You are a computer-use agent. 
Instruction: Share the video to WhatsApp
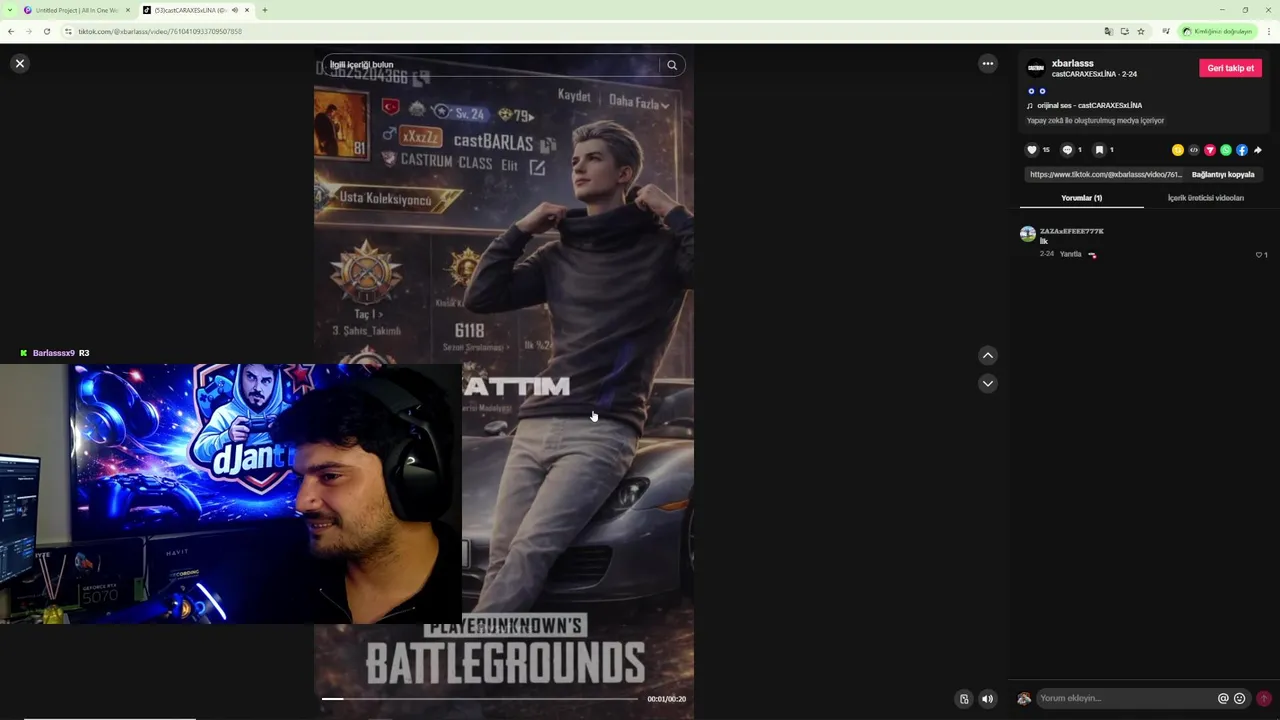1226,150
